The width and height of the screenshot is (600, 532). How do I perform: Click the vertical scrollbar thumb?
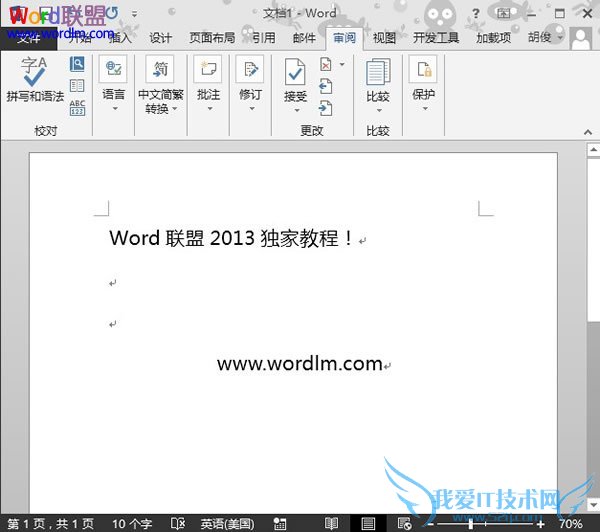(x=593, y=240)
